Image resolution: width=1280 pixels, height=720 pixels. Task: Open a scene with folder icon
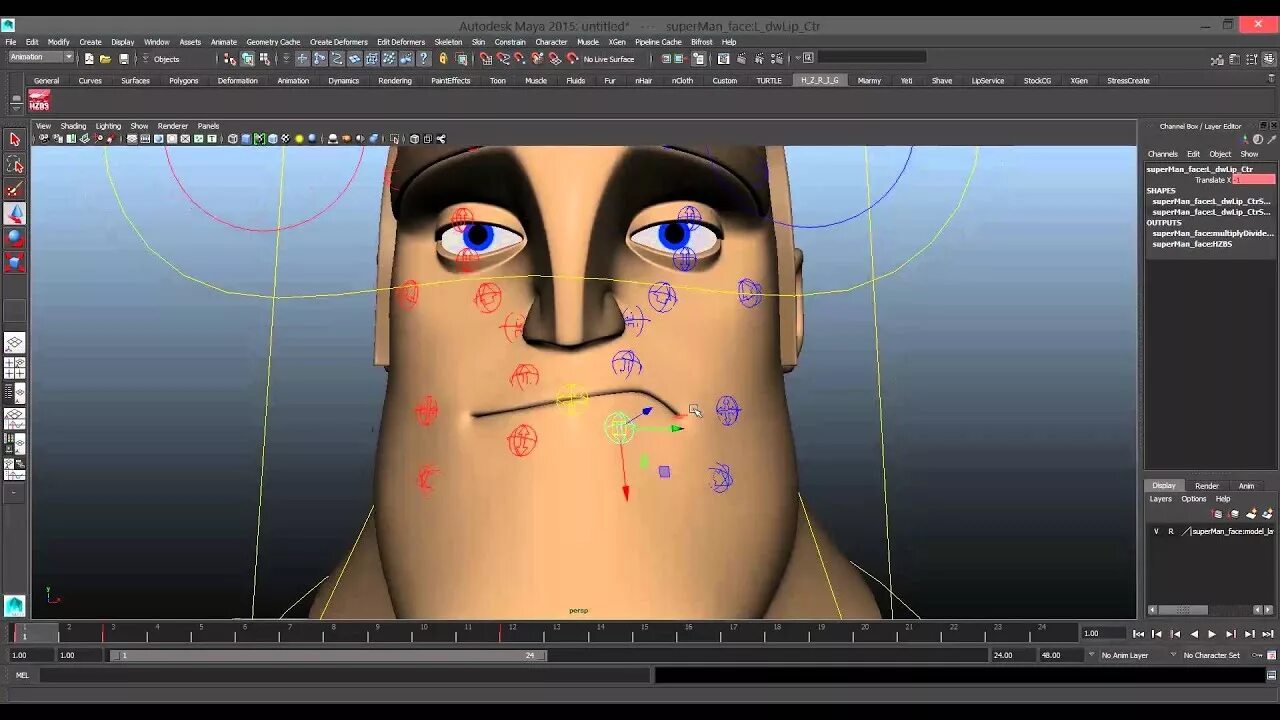(x=105, y=59)
